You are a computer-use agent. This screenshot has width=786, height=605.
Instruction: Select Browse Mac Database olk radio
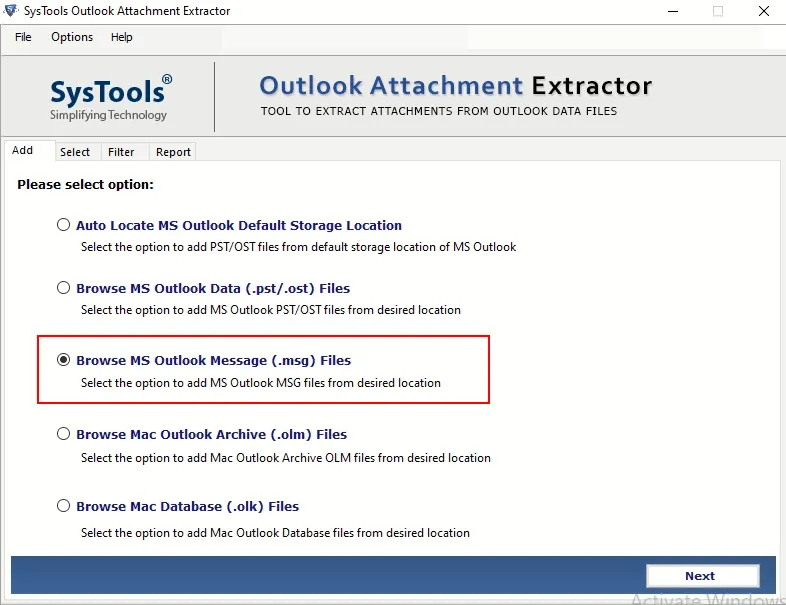63,506
